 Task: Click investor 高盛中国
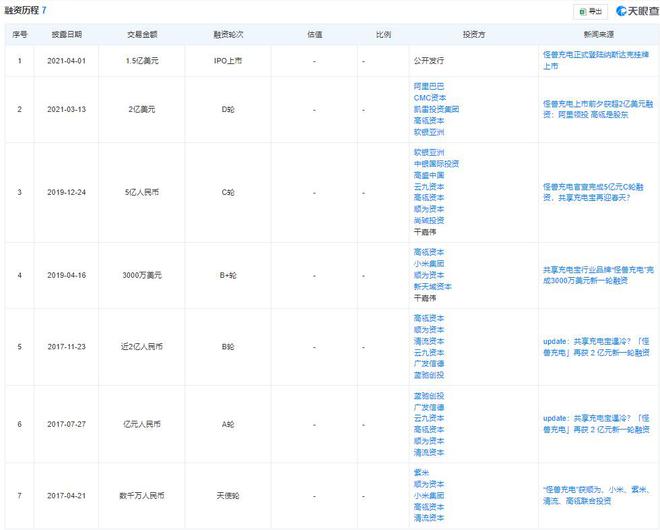[428, 175]
